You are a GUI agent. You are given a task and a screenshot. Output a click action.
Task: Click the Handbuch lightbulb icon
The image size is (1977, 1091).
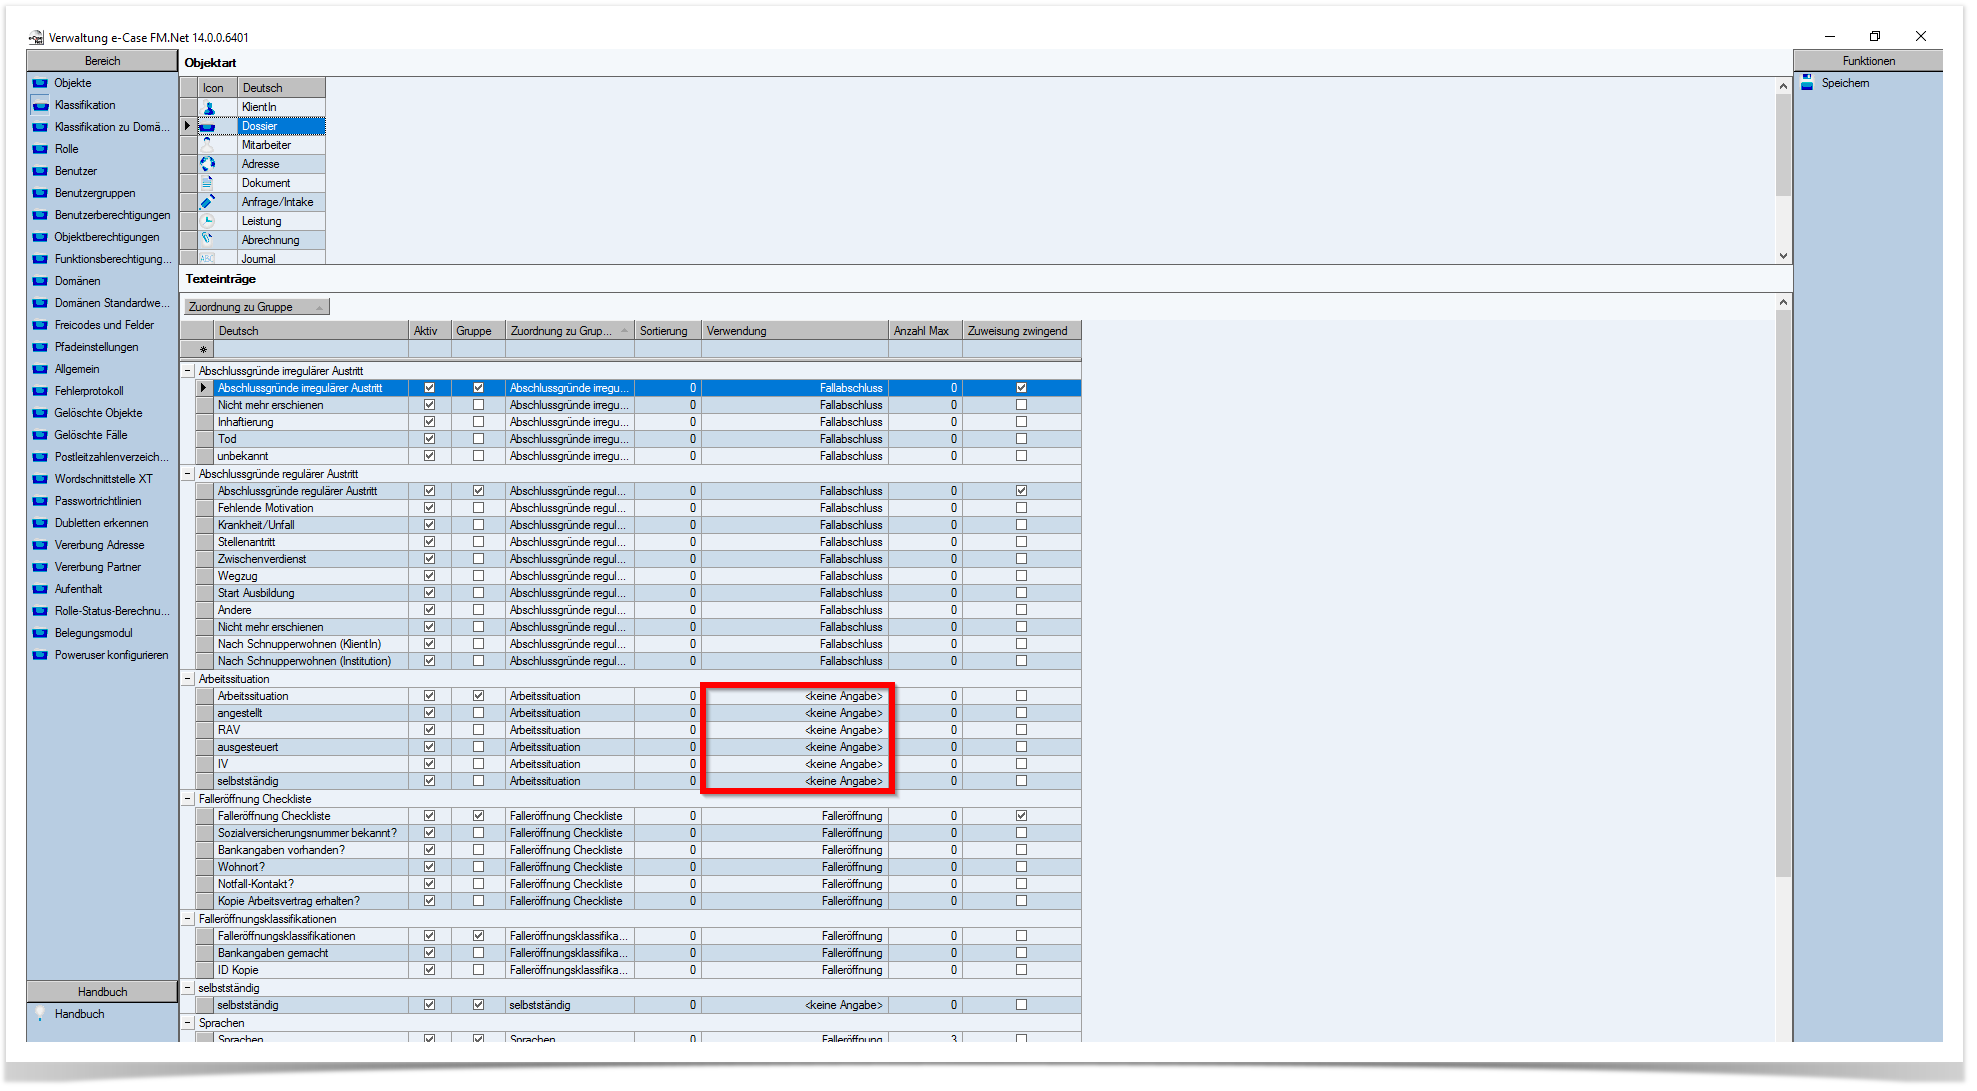click(x=40, y=1014)
